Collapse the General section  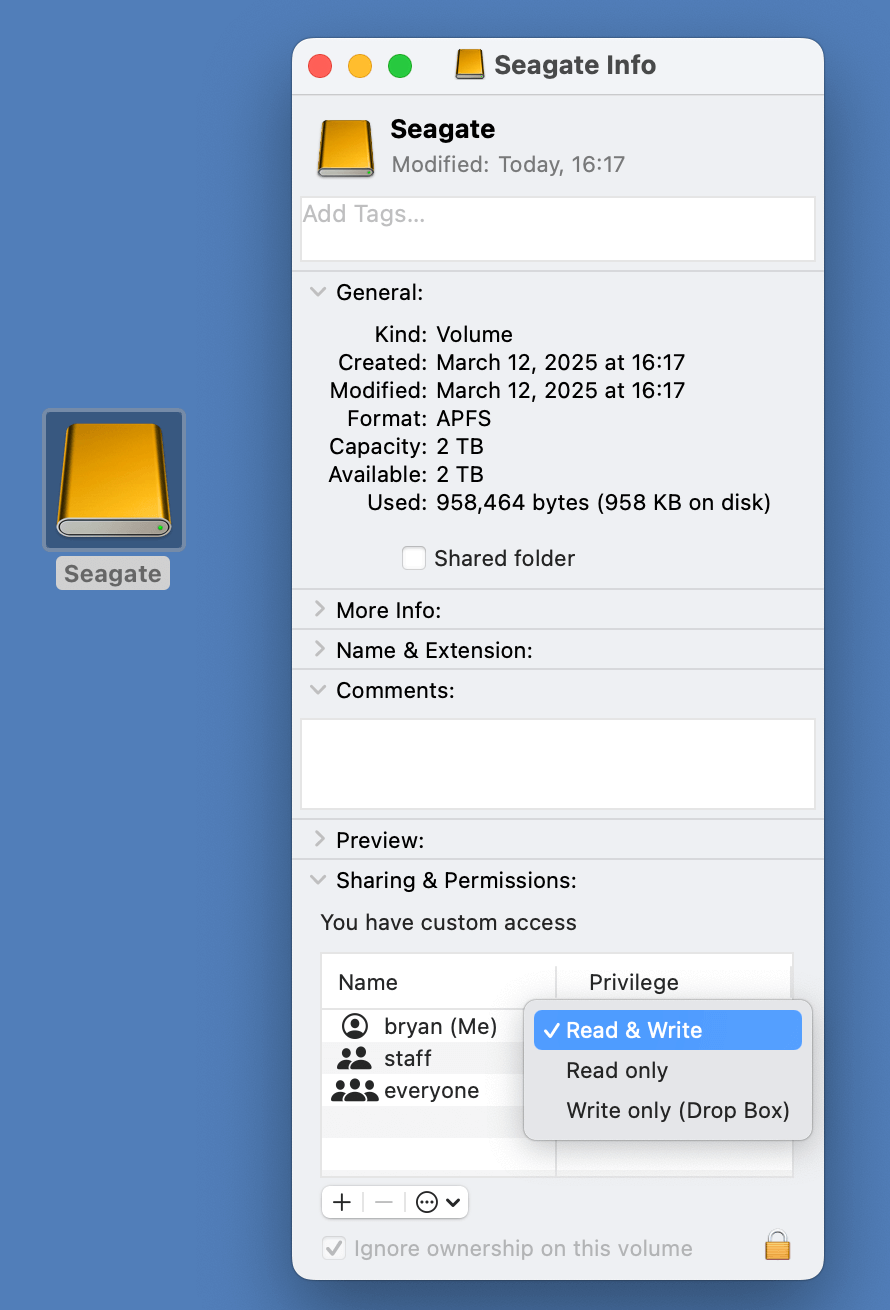(318, 291)
